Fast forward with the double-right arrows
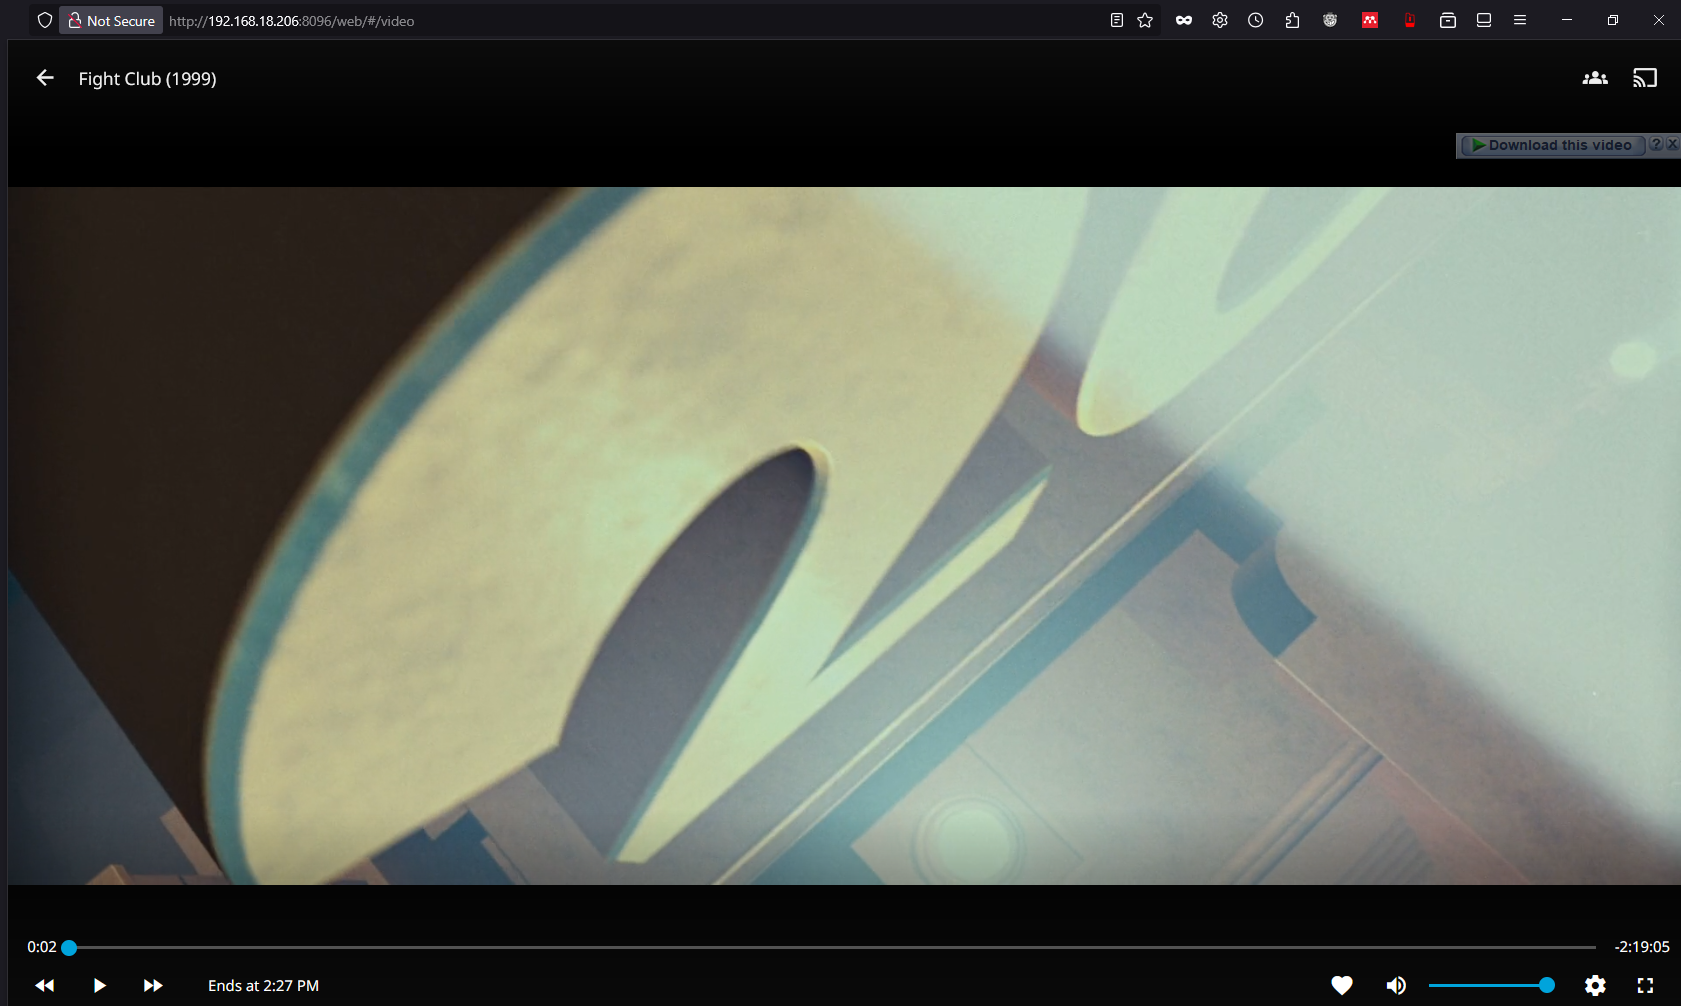Viewport: 1681px width, 1006px height. 153,985
